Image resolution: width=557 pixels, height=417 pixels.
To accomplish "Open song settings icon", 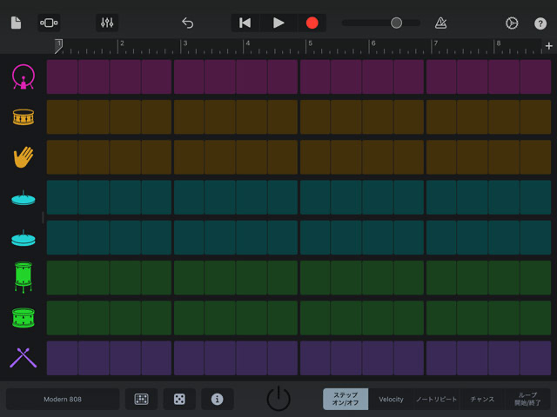I will (x=512, y=23).
